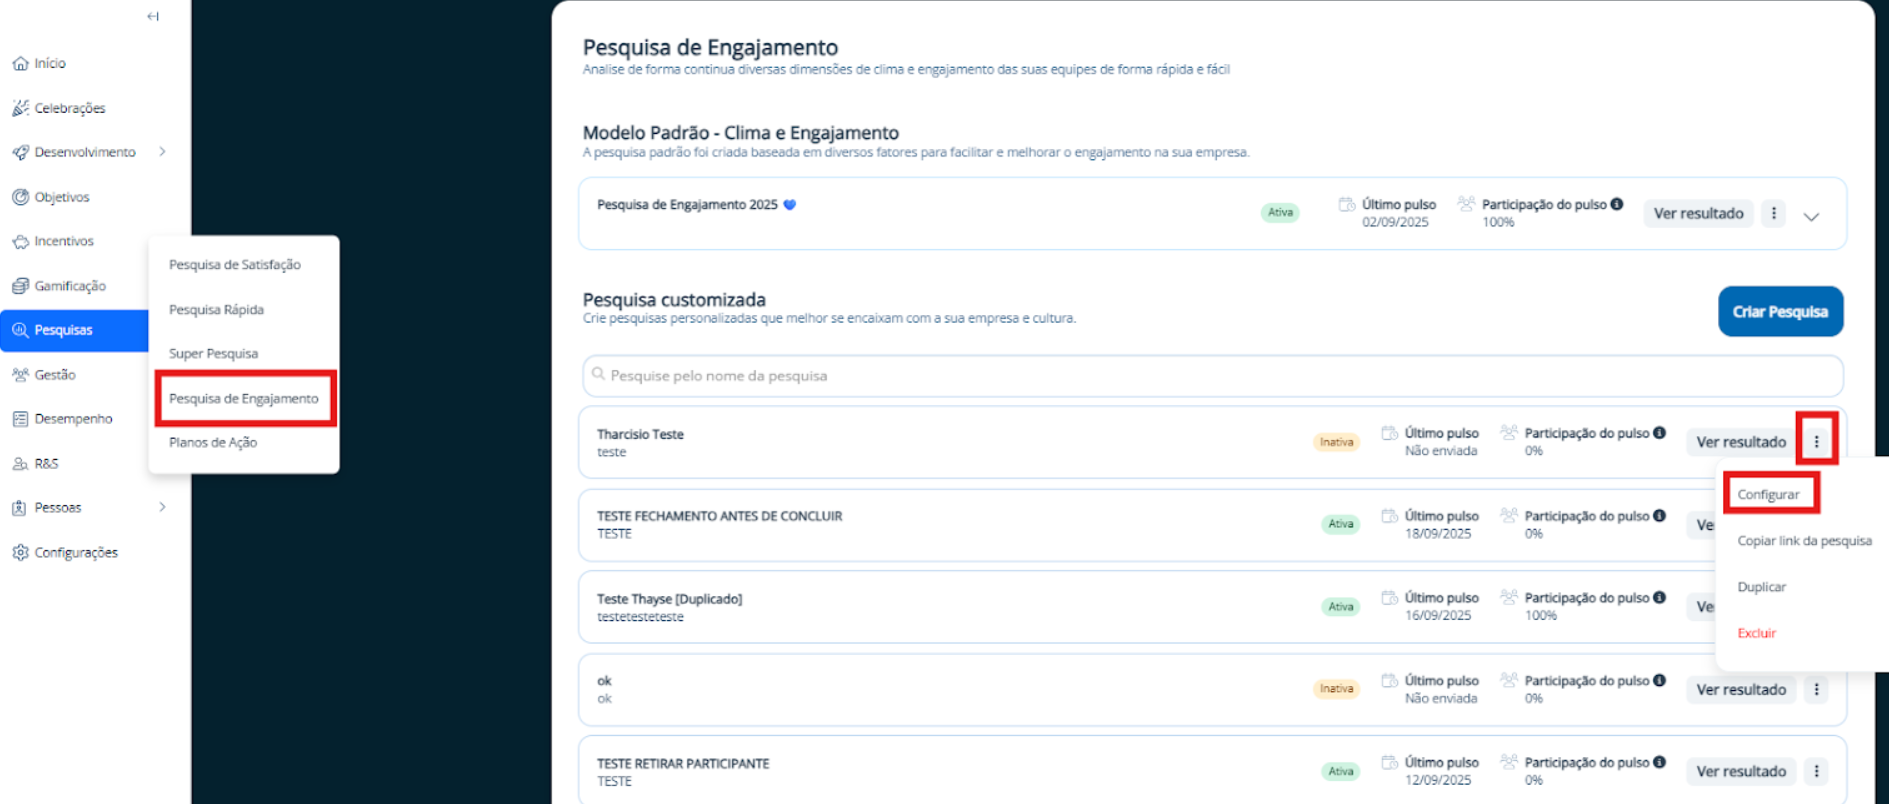Open Pesquisa de Engajamento in the submenu
Screen dimensions: 1889x804
243,398
